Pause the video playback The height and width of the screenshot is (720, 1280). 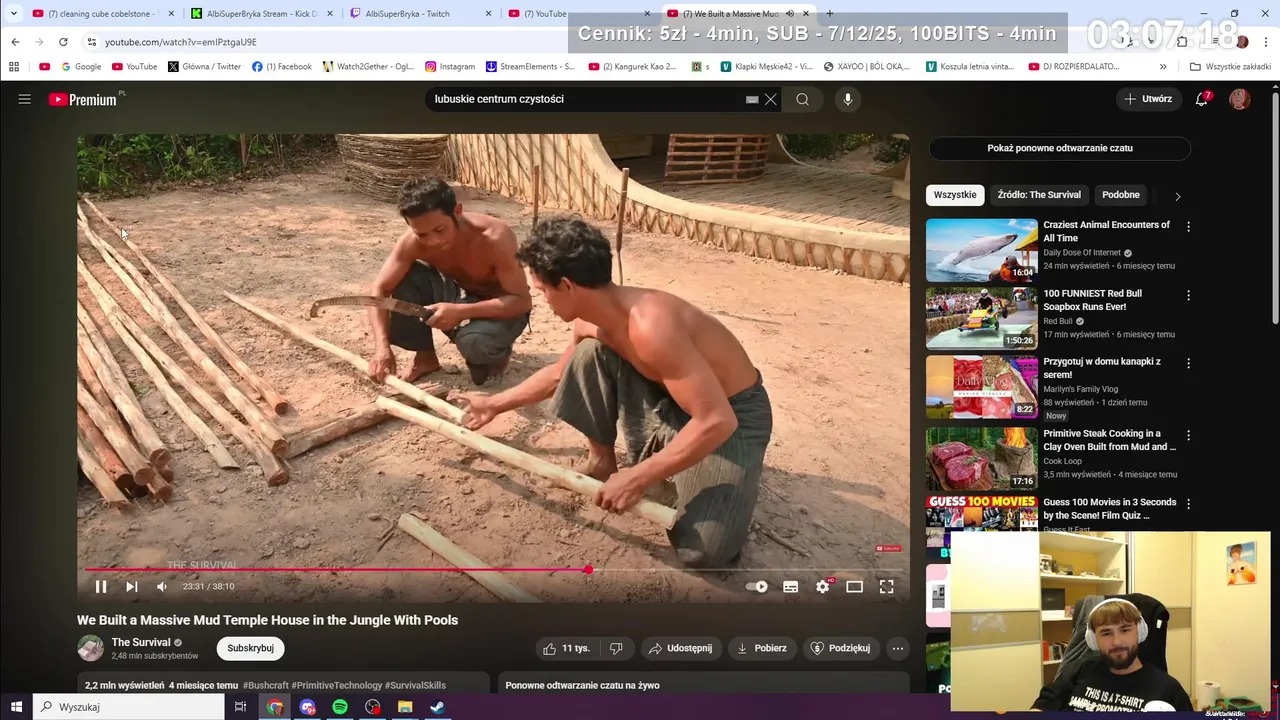(101, 587)
